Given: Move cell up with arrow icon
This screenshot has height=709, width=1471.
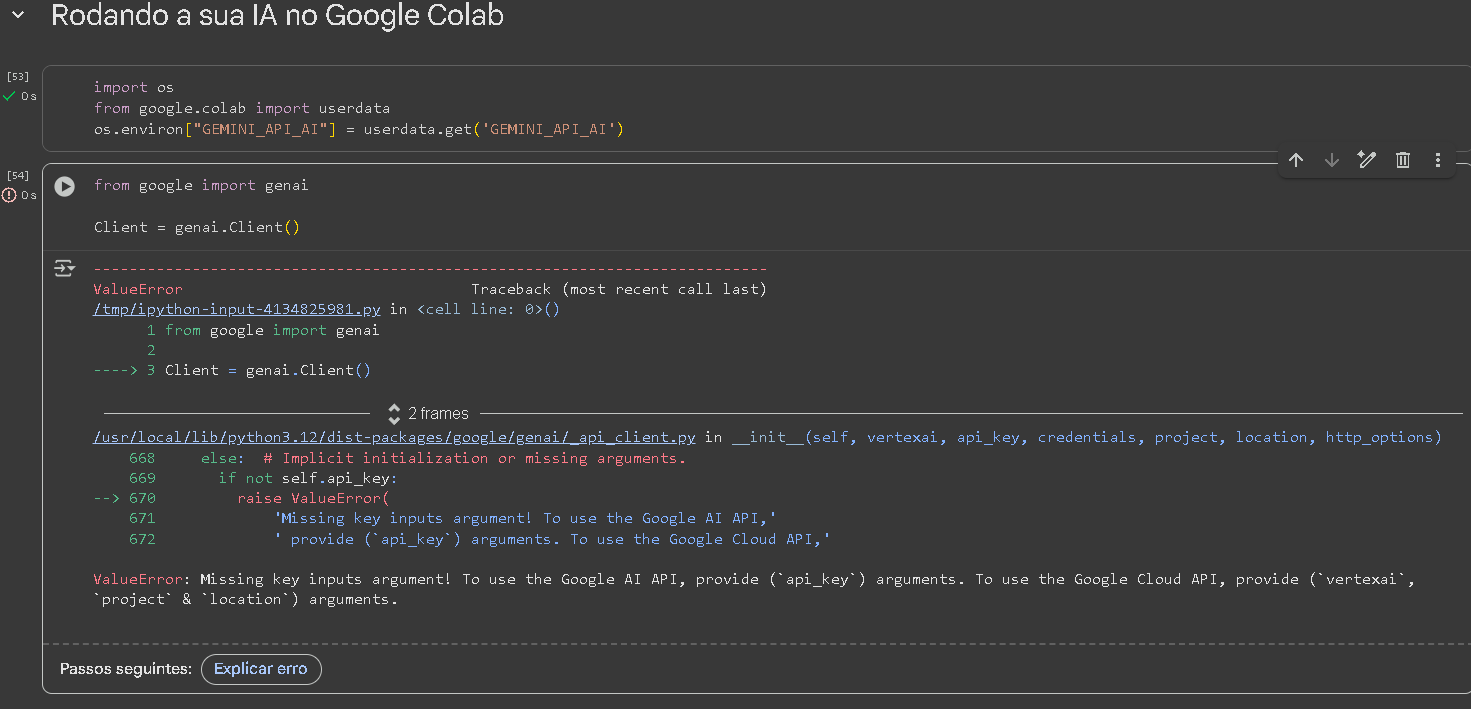Looking at the screenshot, I should pyautogui.click(x=1296, y=160).
